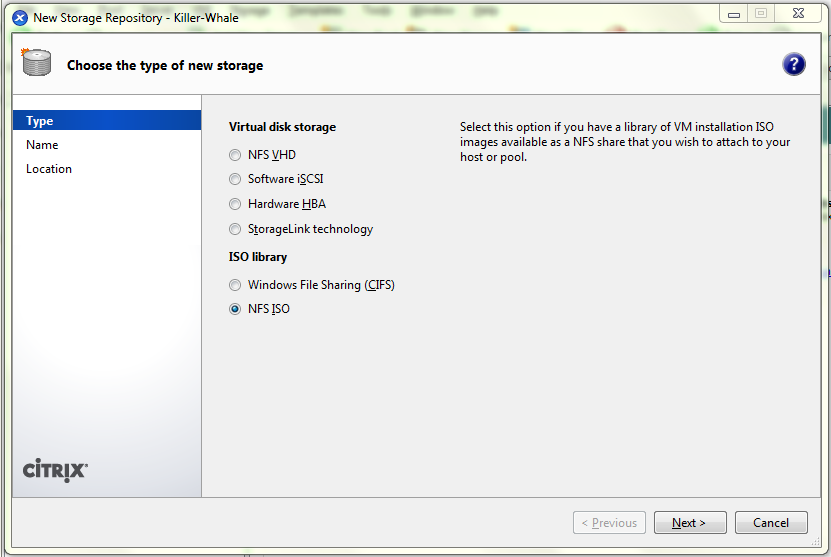831x557 pixels.
Task: Select the NFS ISO radio button
Action: [x=235, y=309]
